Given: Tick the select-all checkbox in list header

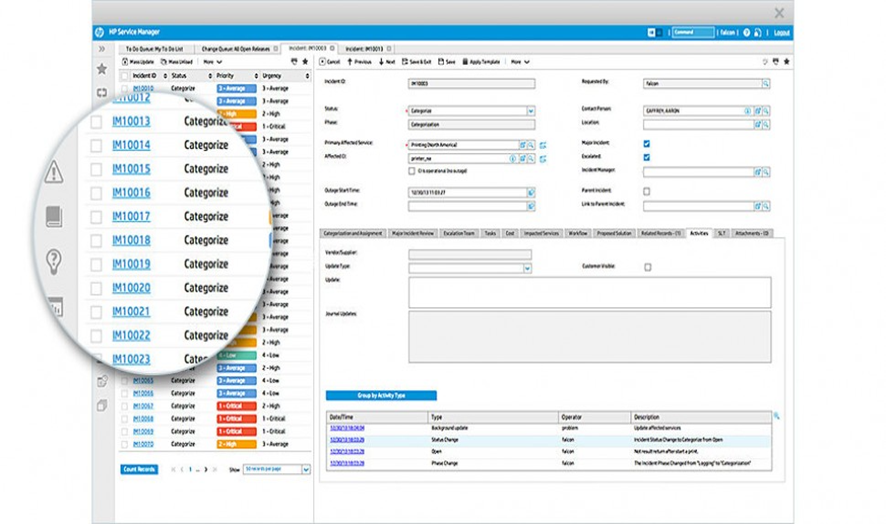Looking at the screenshot, I should coord(124,76).
